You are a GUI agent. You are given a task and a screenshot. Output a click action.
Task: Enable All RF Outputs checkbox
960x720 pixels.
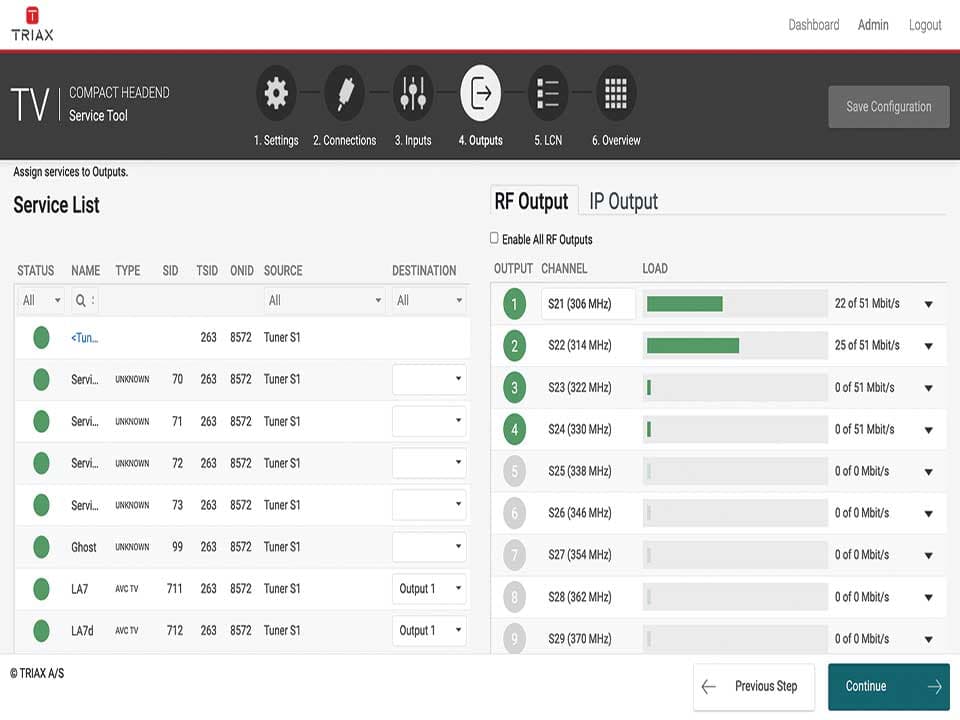pos(494,239)
